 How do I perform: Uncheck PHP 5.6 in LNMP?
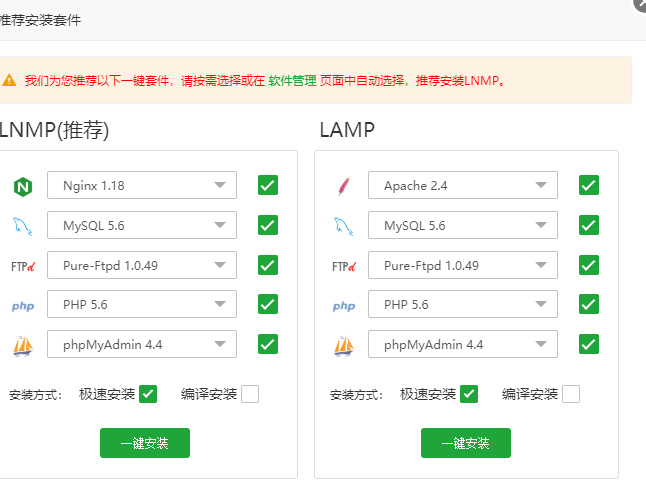[x=268, y=304]
